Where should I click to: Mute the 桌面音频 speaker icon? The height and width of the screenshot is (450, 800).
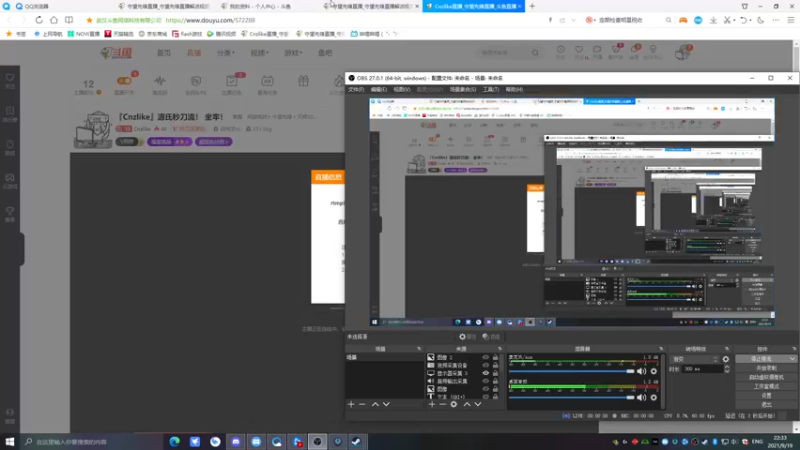pos(641,397)
